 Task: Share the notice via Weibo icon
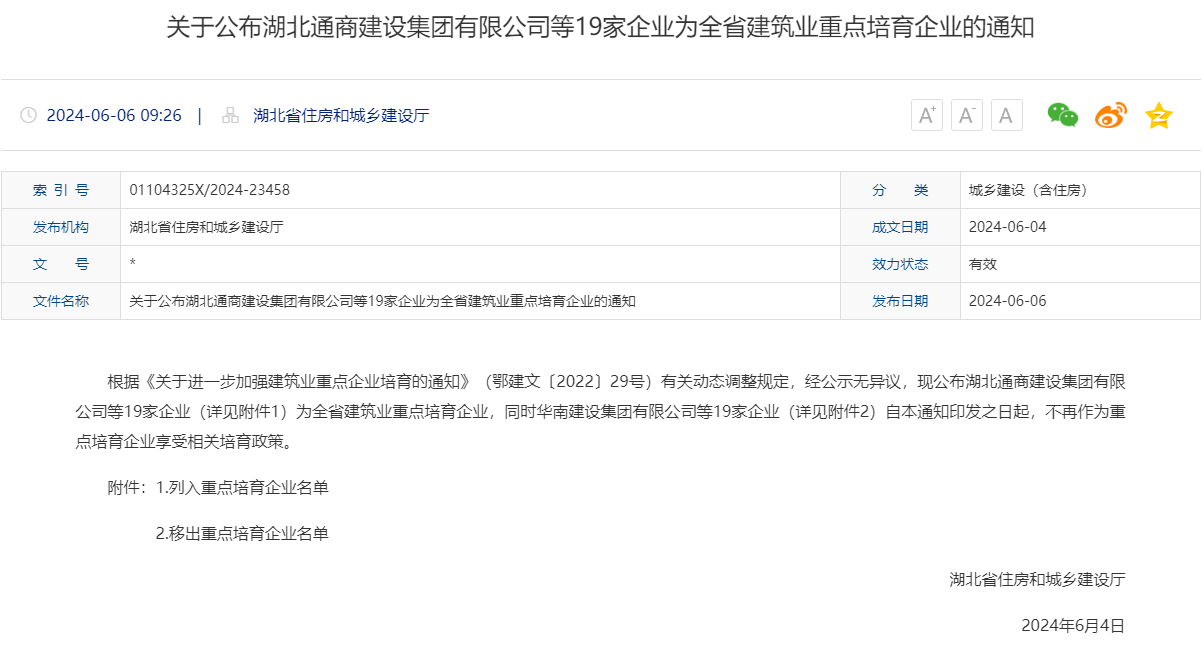tap(1111, 115)
